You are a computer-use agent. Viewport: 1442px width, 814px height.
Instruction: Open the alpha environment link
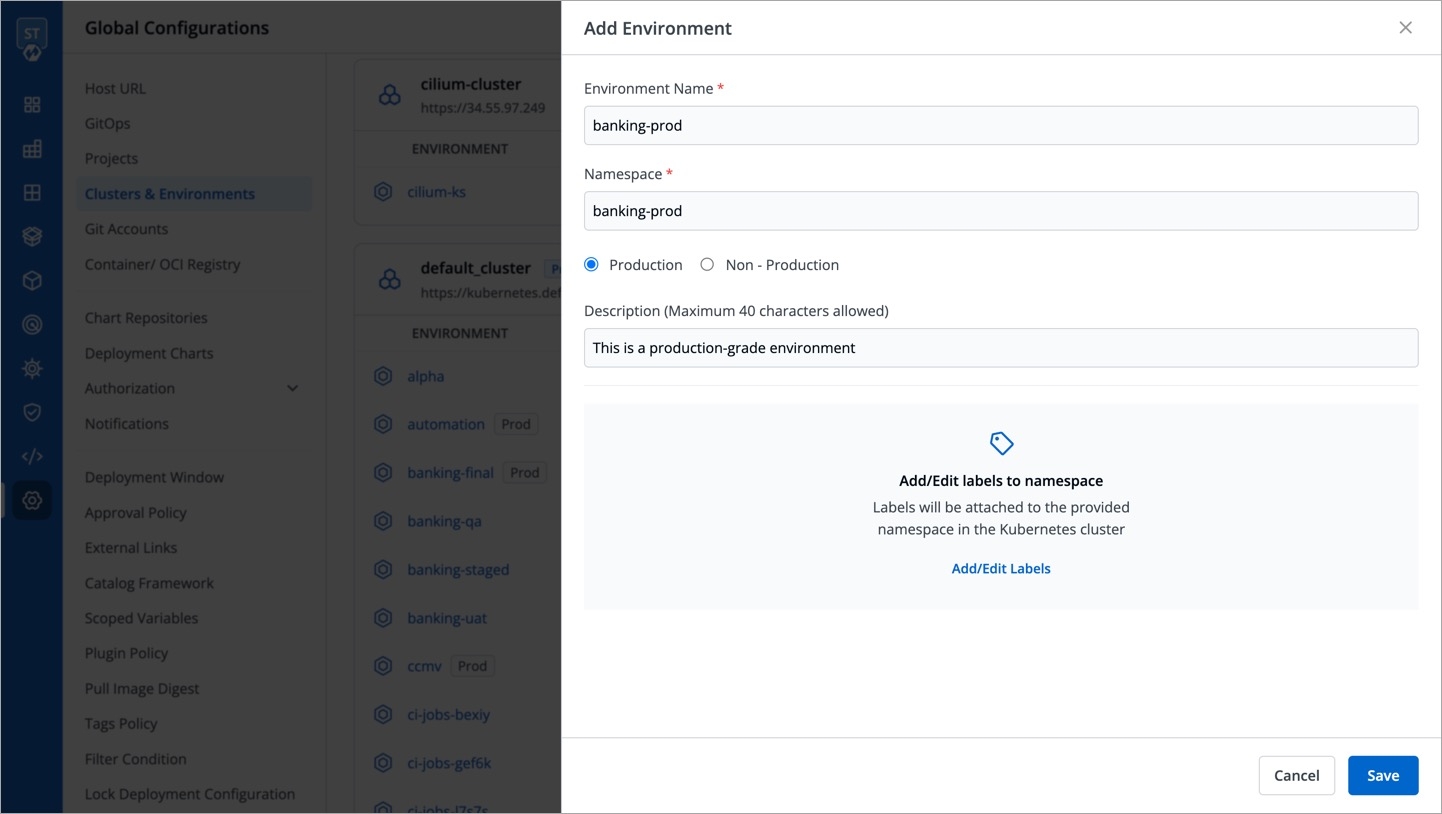pos(425,376)
